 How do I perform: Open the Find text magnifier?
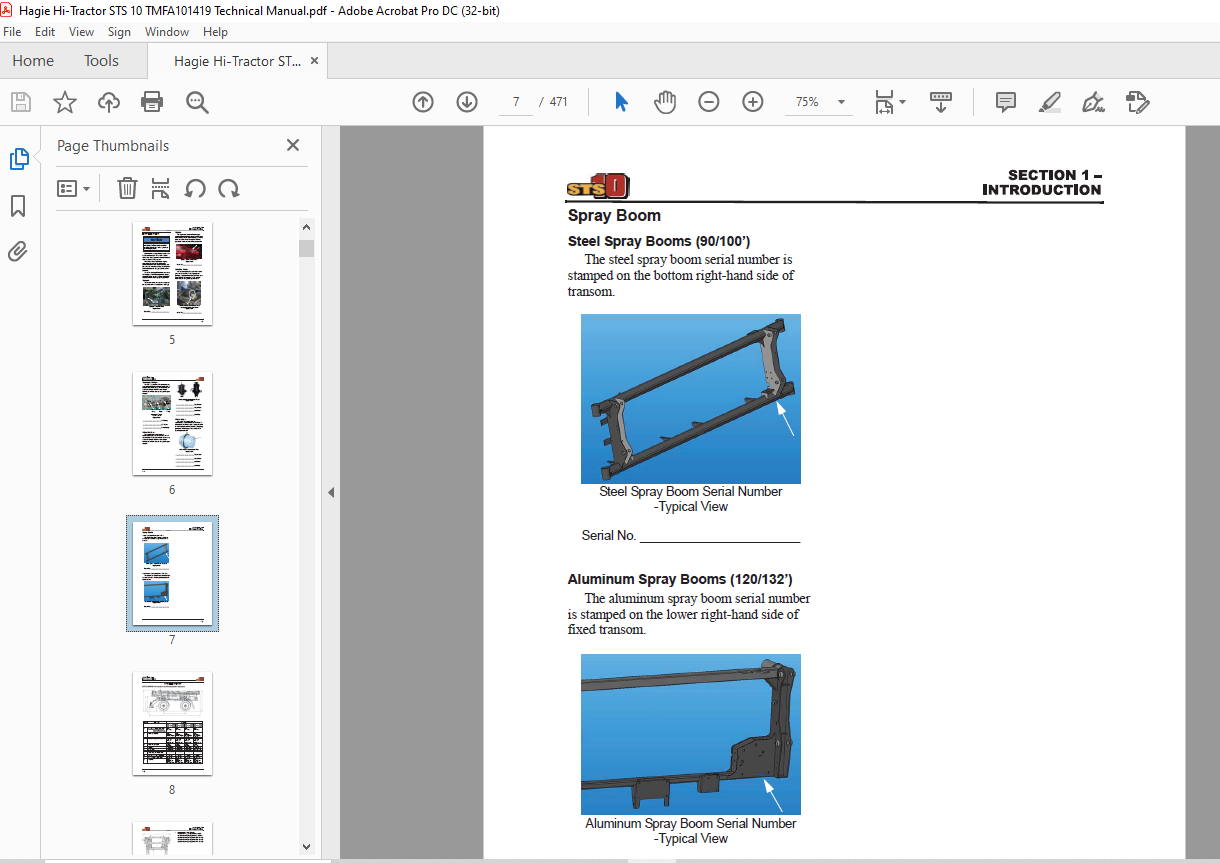[197, 102]
